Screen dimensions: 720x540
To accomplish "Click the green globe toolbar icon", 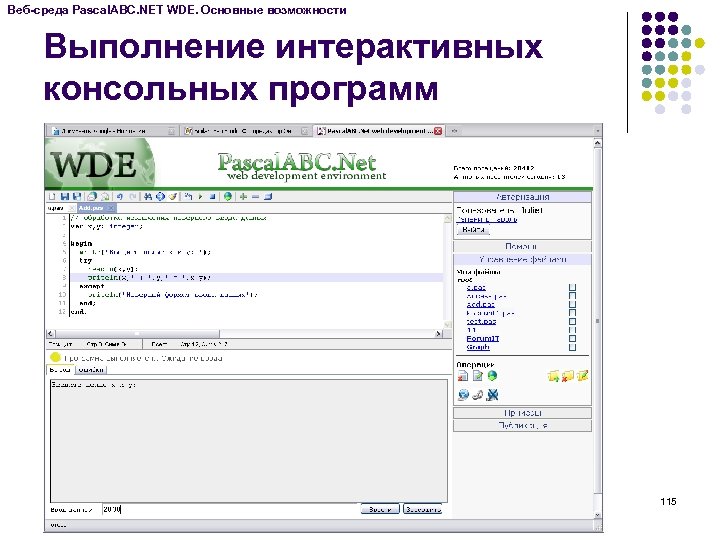I will (x=227, y=197).
